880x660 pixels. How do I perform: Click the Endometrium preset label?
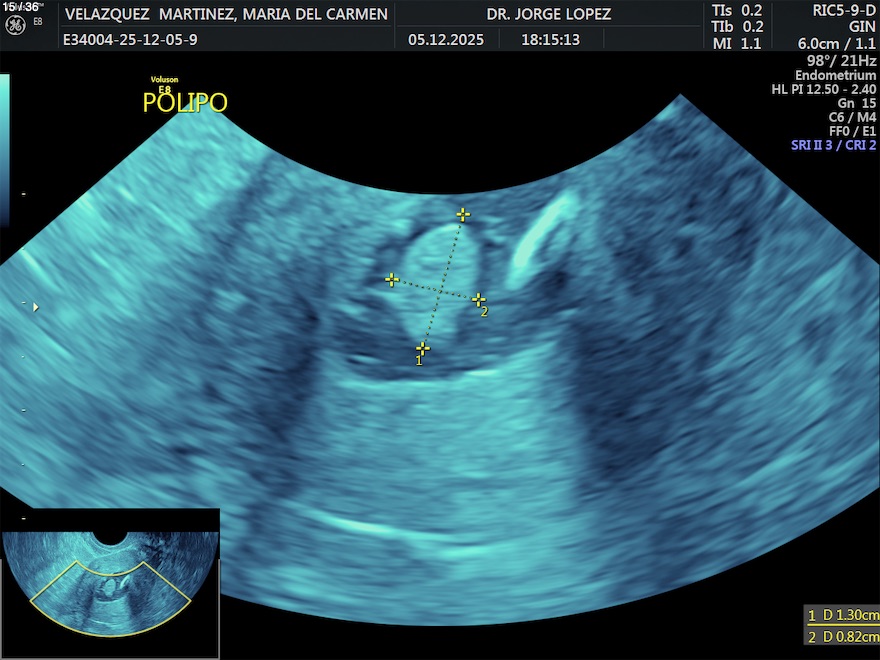[835, 76]
